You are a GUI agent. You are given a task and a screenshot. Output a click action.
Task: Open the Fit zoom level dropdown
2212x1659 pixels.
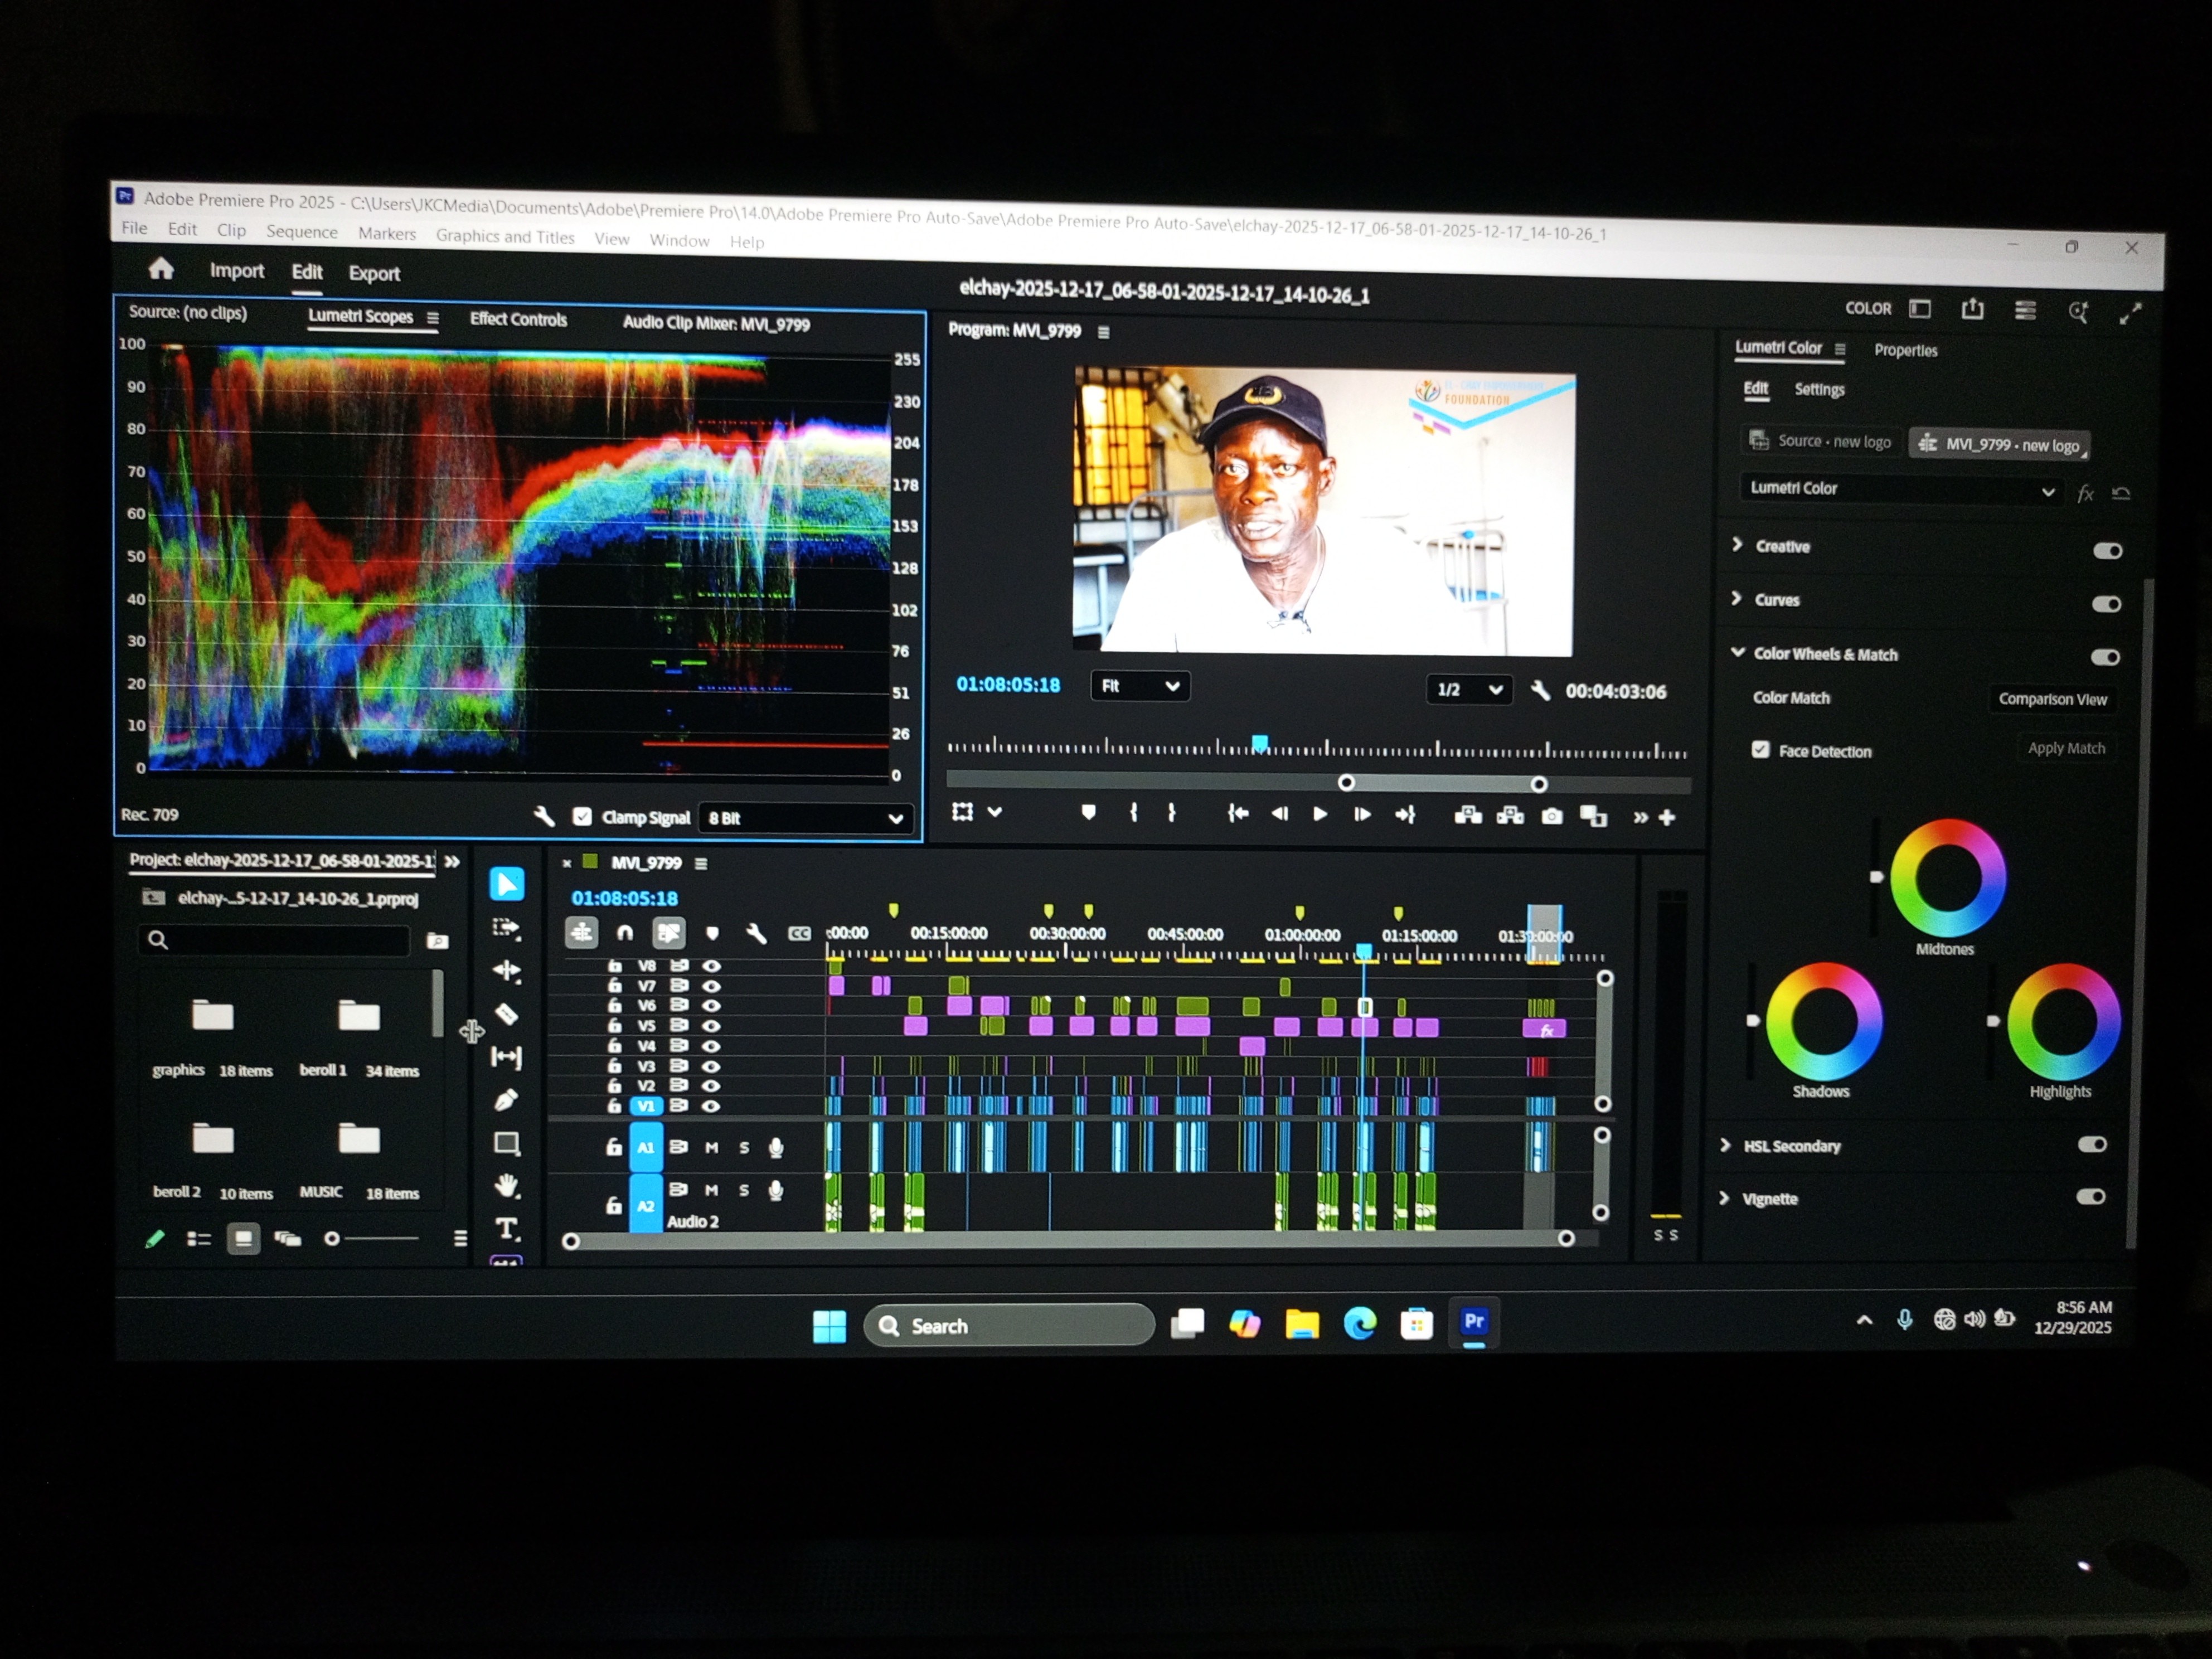[x=1139, y=686]
